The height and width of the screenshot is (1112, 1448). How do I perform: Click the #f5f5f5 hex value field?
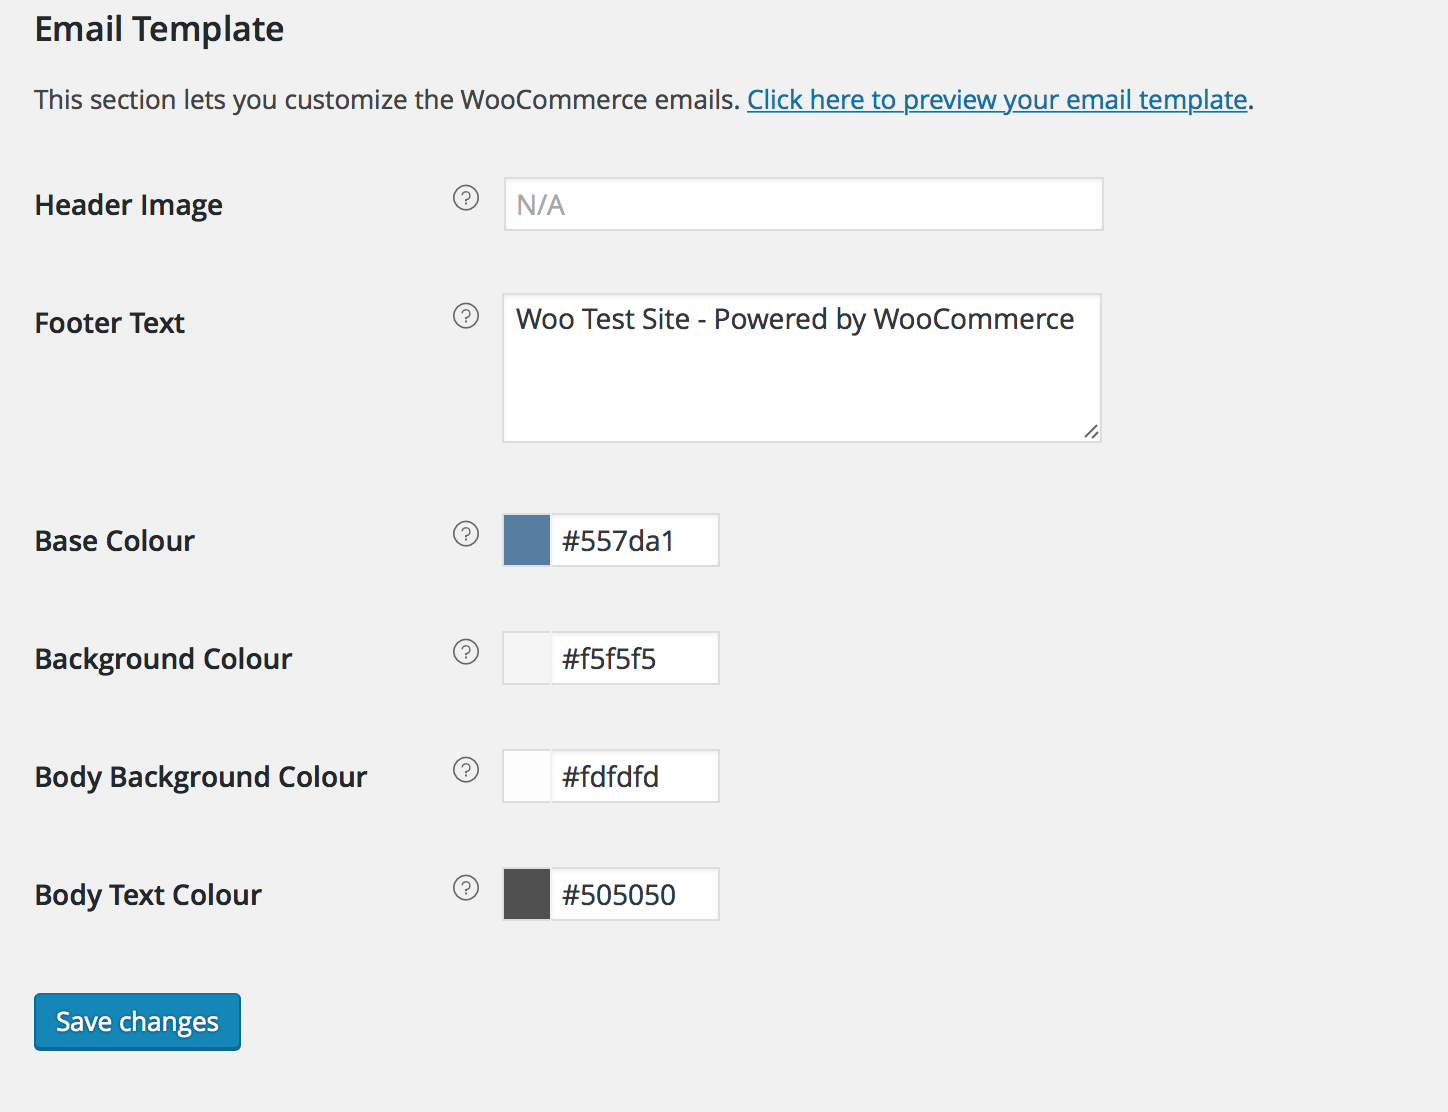pyautogui.click(x=635, y=658)
